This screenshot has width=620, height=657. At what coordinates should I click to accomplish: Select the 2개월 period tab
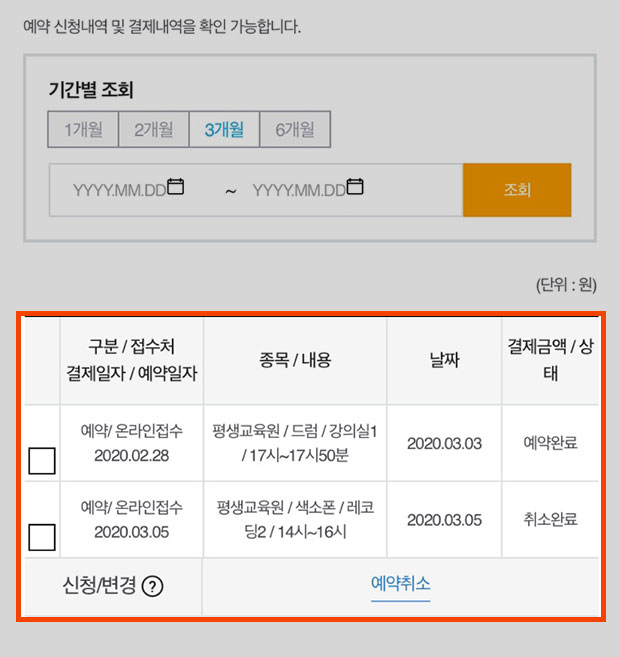click(x=154, y=129)
